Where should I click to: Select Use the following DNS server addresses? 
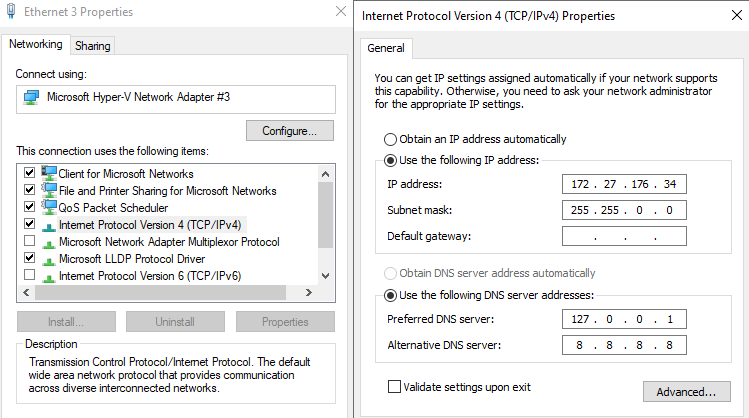click(390, 295)
